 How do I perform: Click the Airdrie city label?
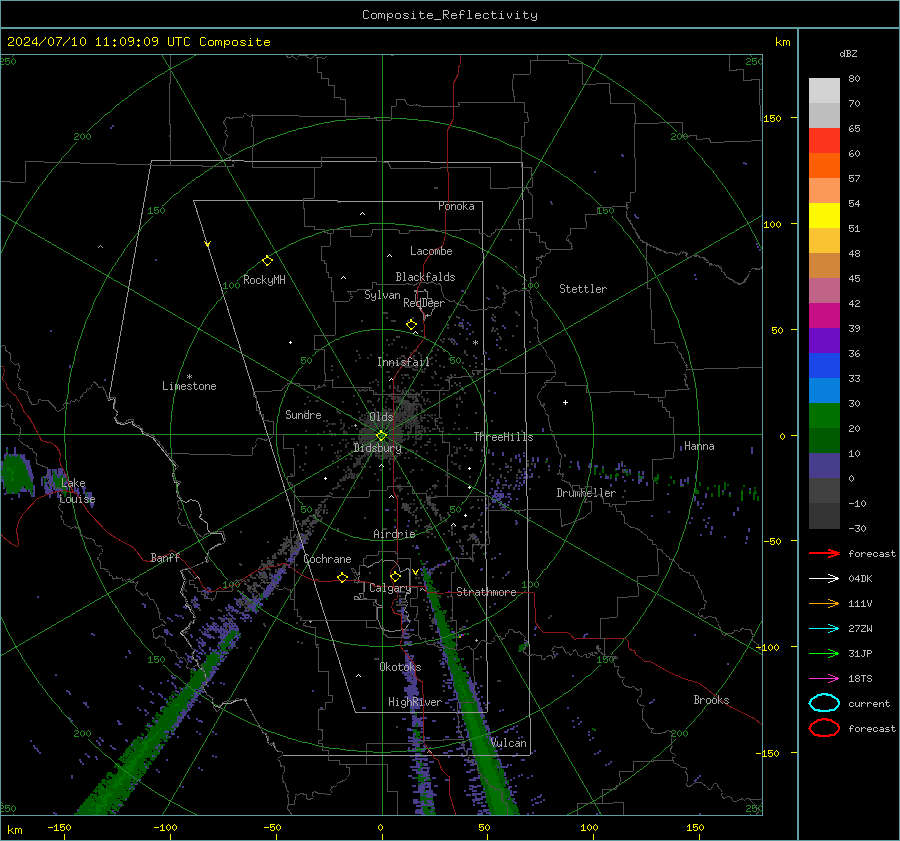pos(394,534)
